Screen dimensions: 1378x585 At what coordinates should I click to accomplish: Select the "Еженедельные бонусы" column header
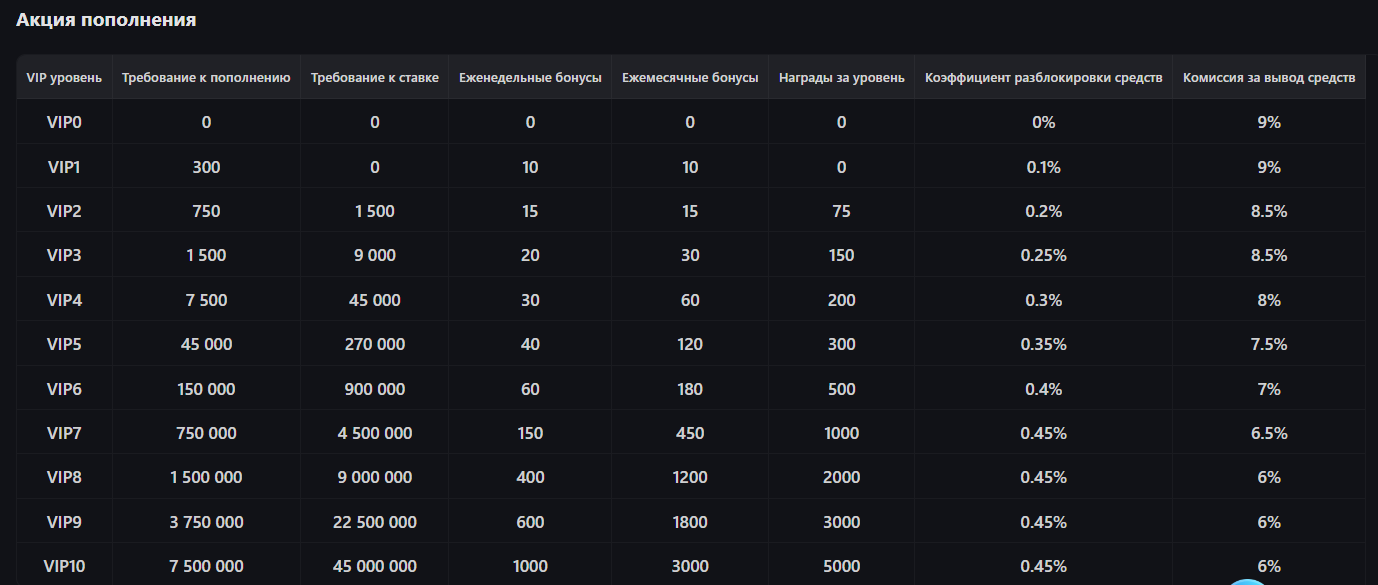click(530, 78)
